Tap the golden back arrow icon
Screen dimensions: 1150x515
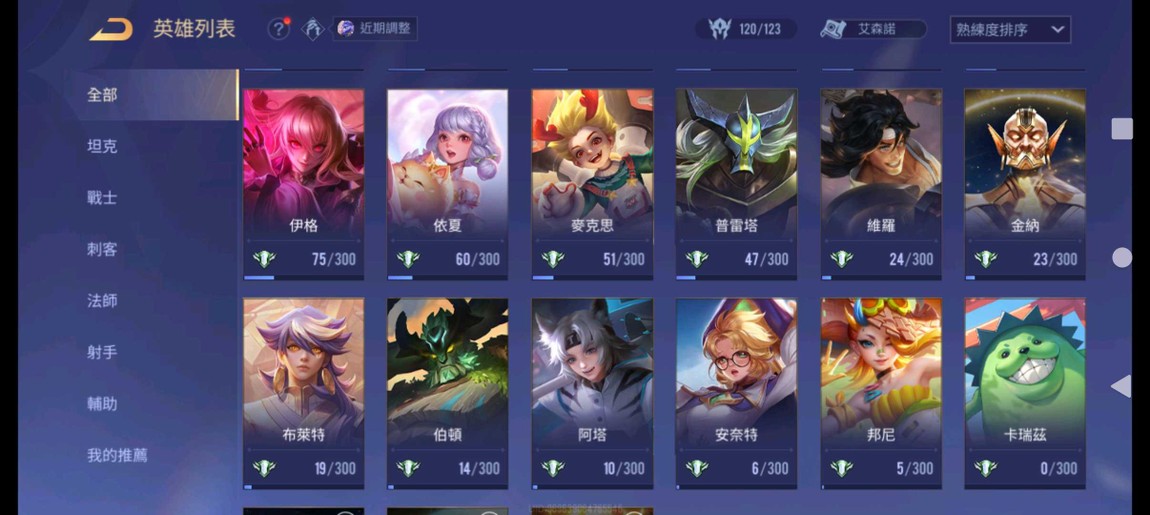click(111, 29)
